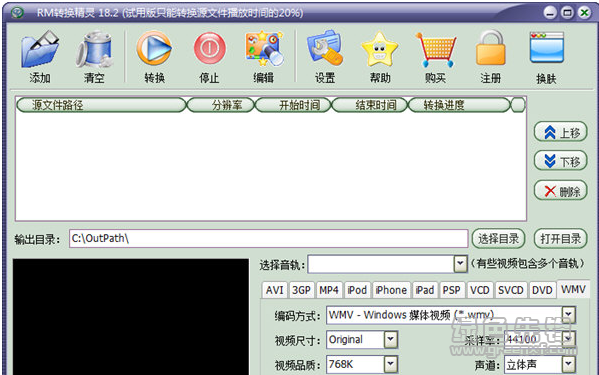Viewport: 599px width, 375px height.
Task: Click the 换肤 (Change skin) window icon
Action: (x=547, y=48)
